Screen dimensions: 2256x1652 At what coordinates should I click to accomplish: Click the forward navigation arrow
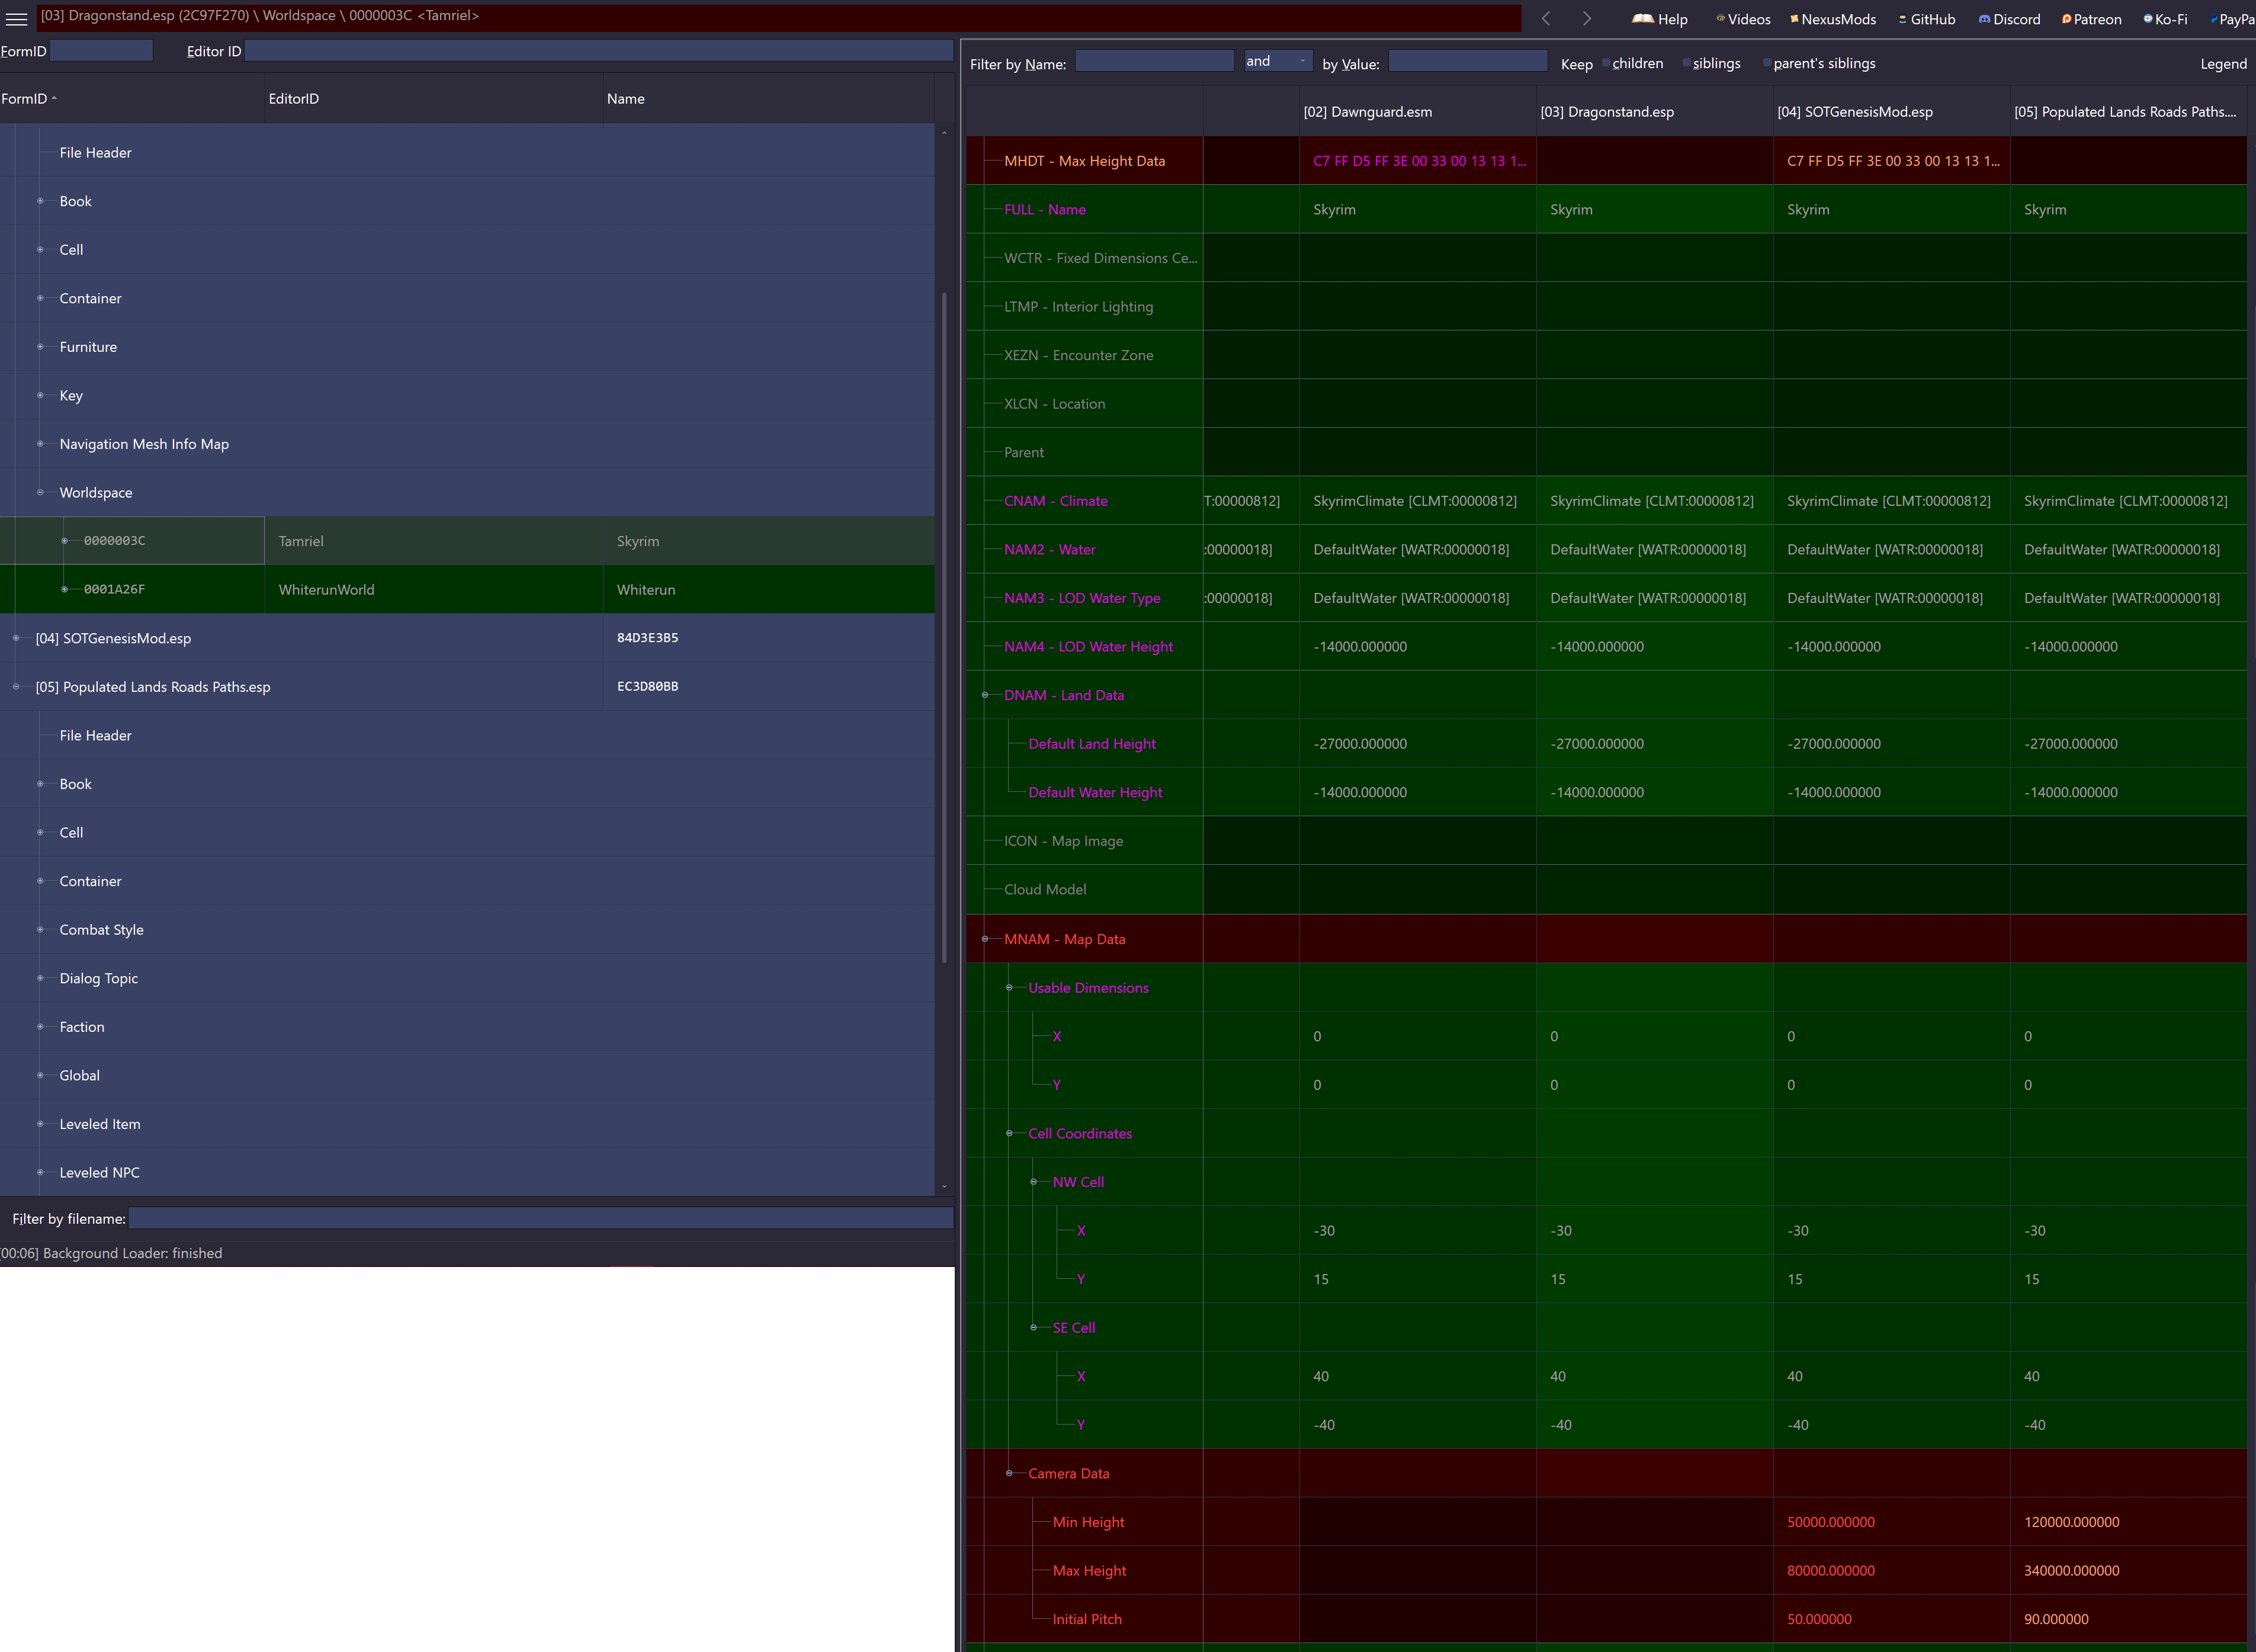(1586, 18)
